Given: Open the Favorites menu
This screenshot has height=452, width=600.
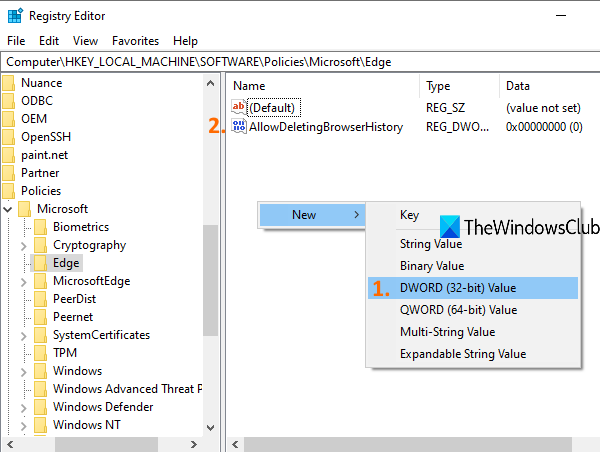Looking at the screenshot, I should [x=135, y=41].
